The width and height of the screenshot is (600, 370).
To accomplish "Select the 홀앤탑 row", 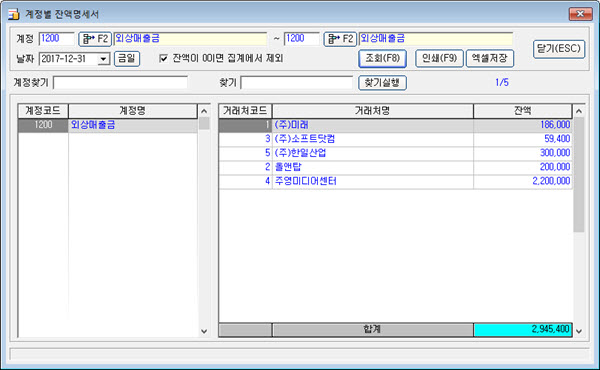I will click(x=396, y=167).
